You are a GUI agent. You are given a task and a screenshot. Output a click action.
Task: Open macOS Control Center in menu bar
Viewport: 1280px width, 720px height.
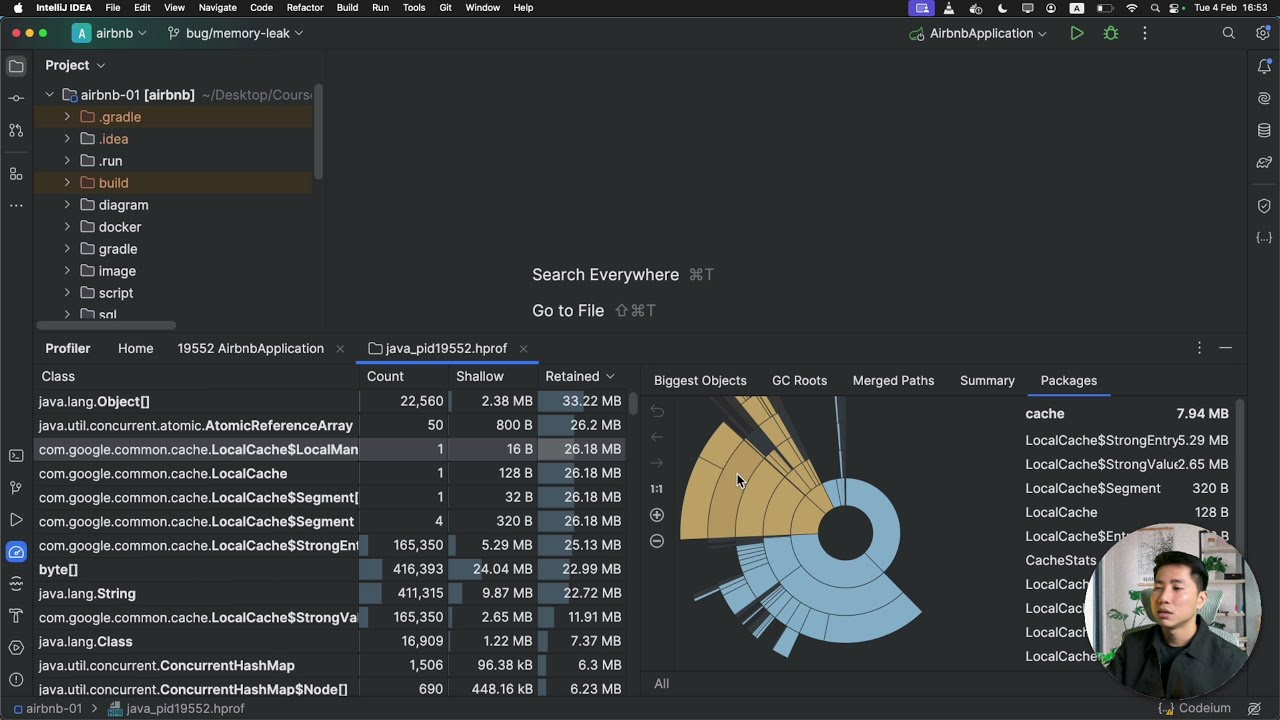pyautogui.click(x=1176, y=7)
